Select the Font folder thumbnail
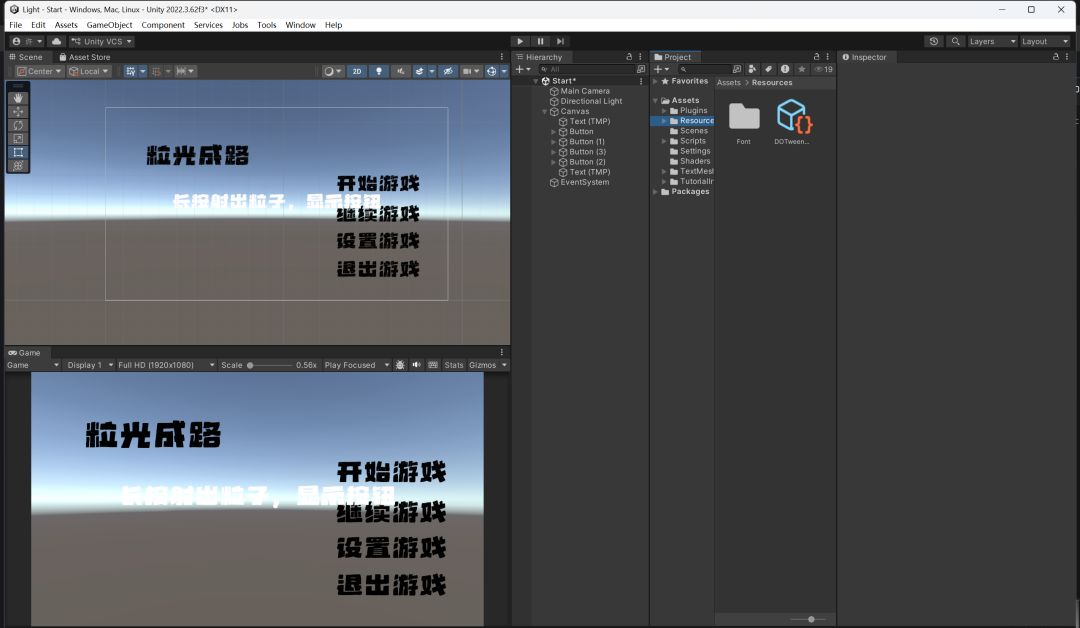This screenshot has height=628, width=1080. click(744, 123)
